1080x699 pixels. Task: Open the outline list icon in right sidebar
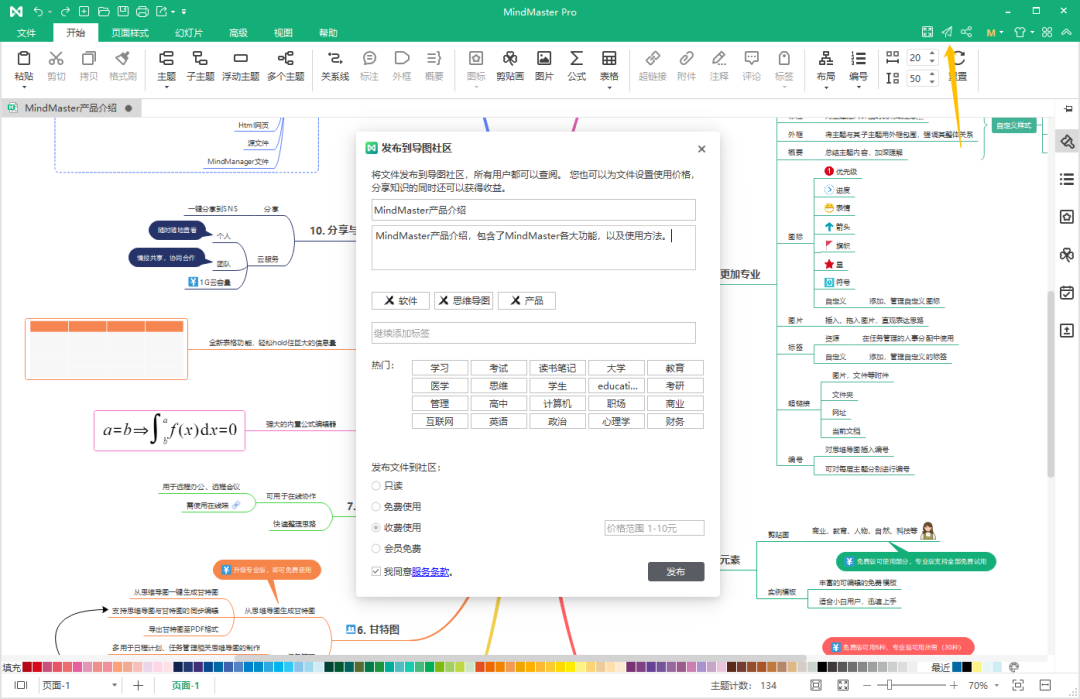(x=1066, y=179)
